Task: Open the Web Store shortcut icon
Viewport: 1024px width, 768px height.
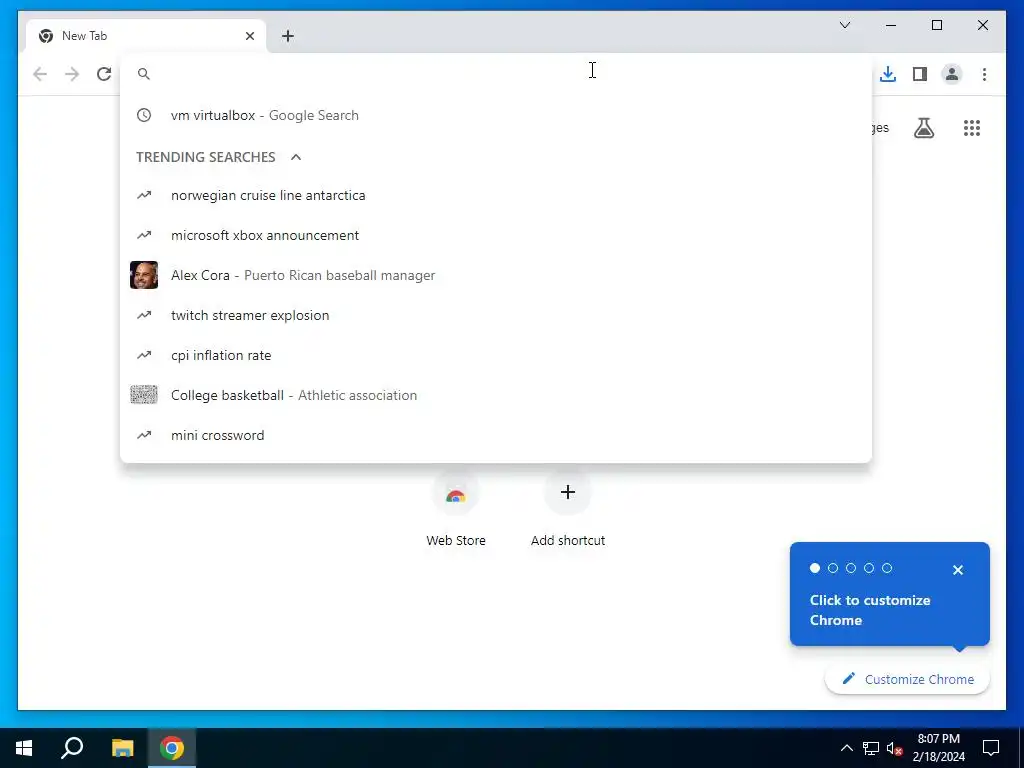Action: 455,492
